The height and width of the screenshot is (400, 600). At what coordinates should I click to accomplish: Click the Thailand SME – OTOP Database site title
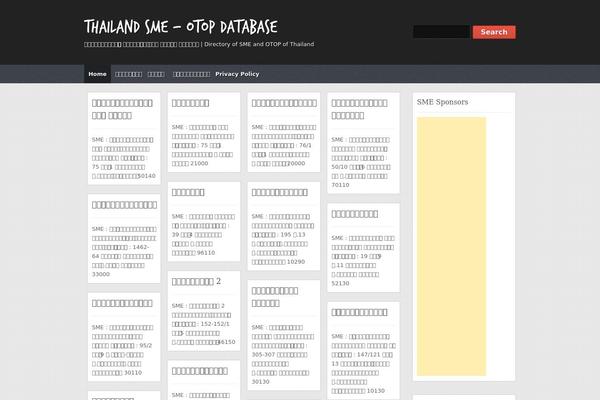(181, 27)
